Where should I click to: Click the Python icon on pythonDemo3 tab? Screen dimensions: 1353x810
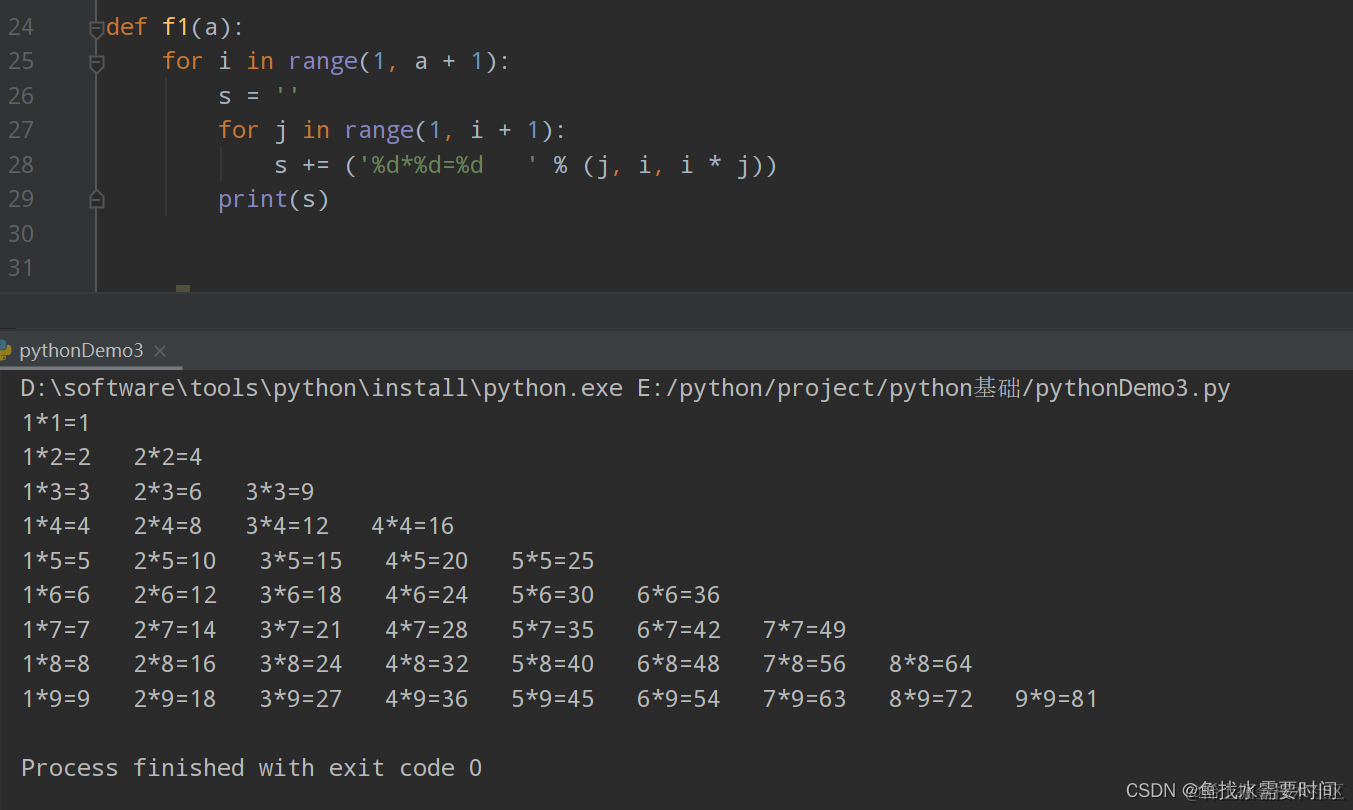[x=5, y=350]
